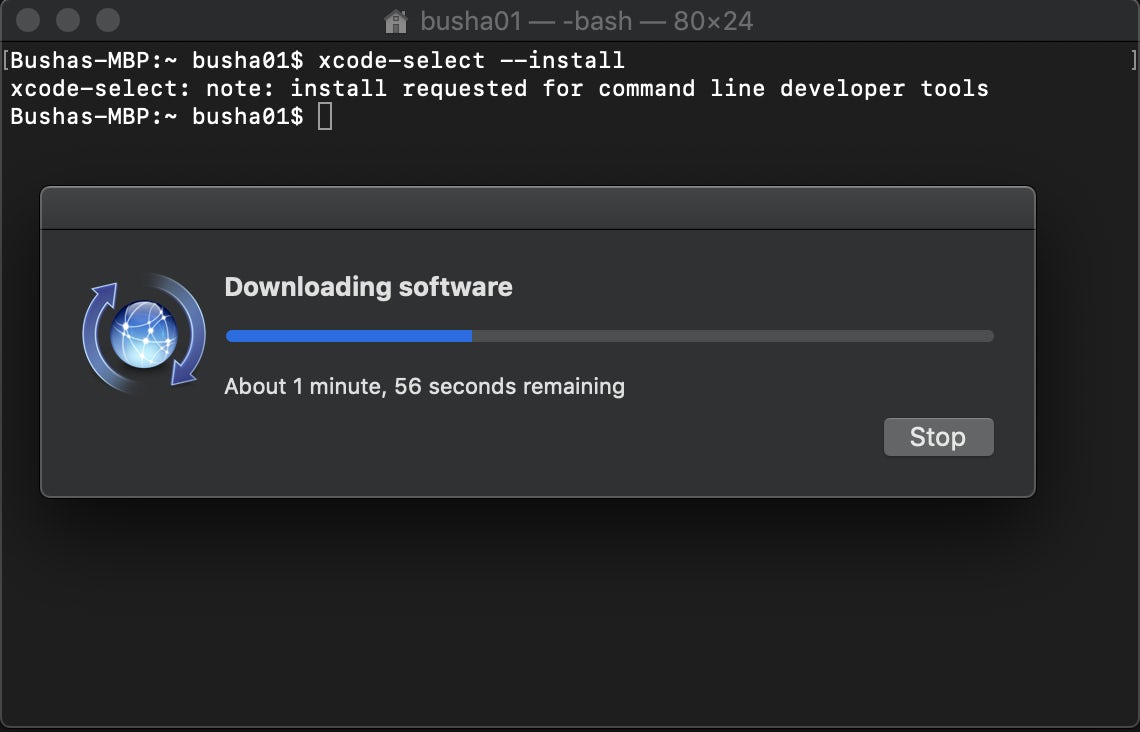Click the unfilled gray part of progress bar
1140x732 pixels.
[x=732, y=336]
